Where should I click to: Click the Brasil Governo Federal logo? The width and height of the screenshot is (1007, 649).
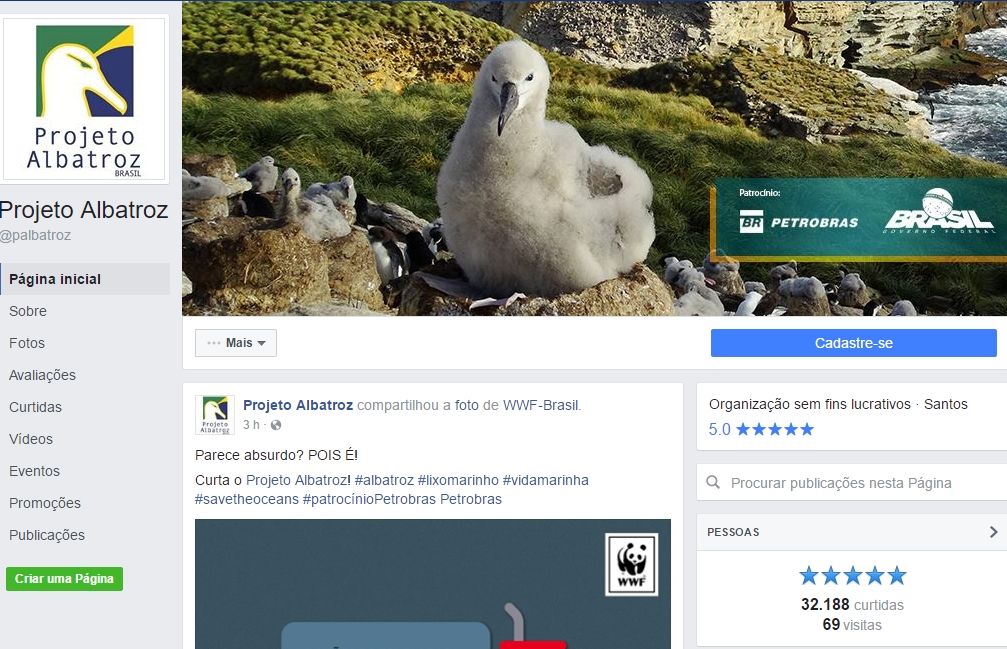coord(937,212)
